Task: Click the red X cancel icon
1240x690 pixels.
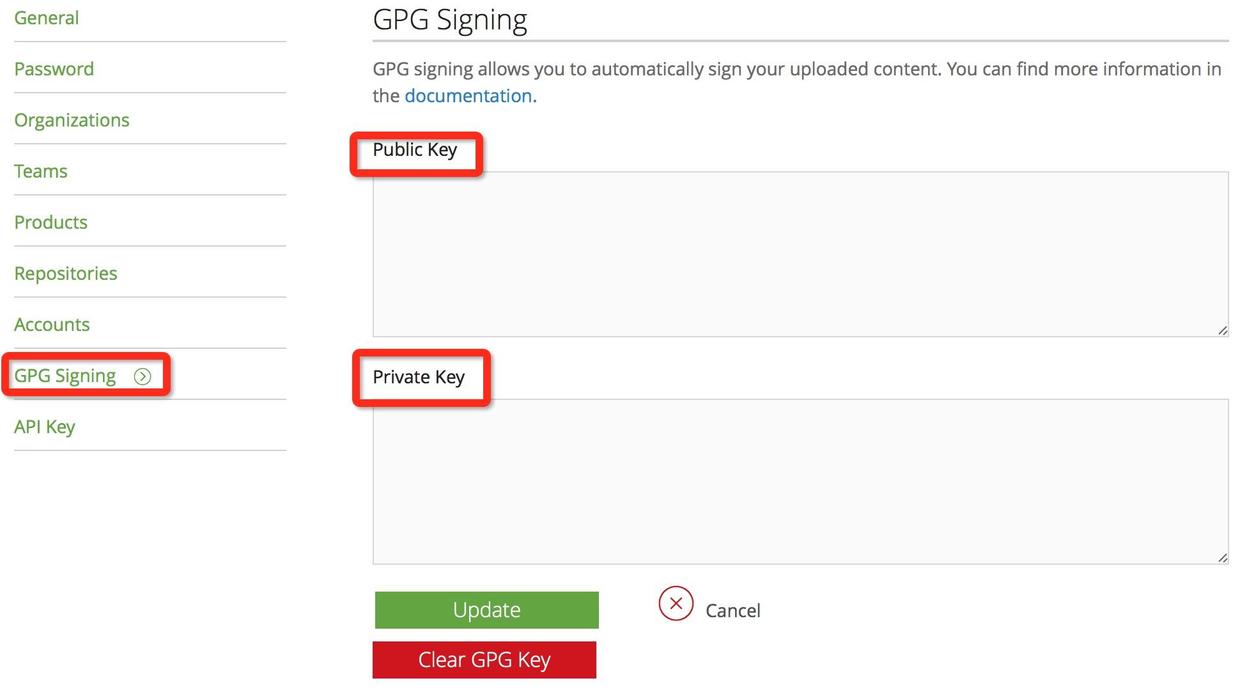Action: point(676,603)
